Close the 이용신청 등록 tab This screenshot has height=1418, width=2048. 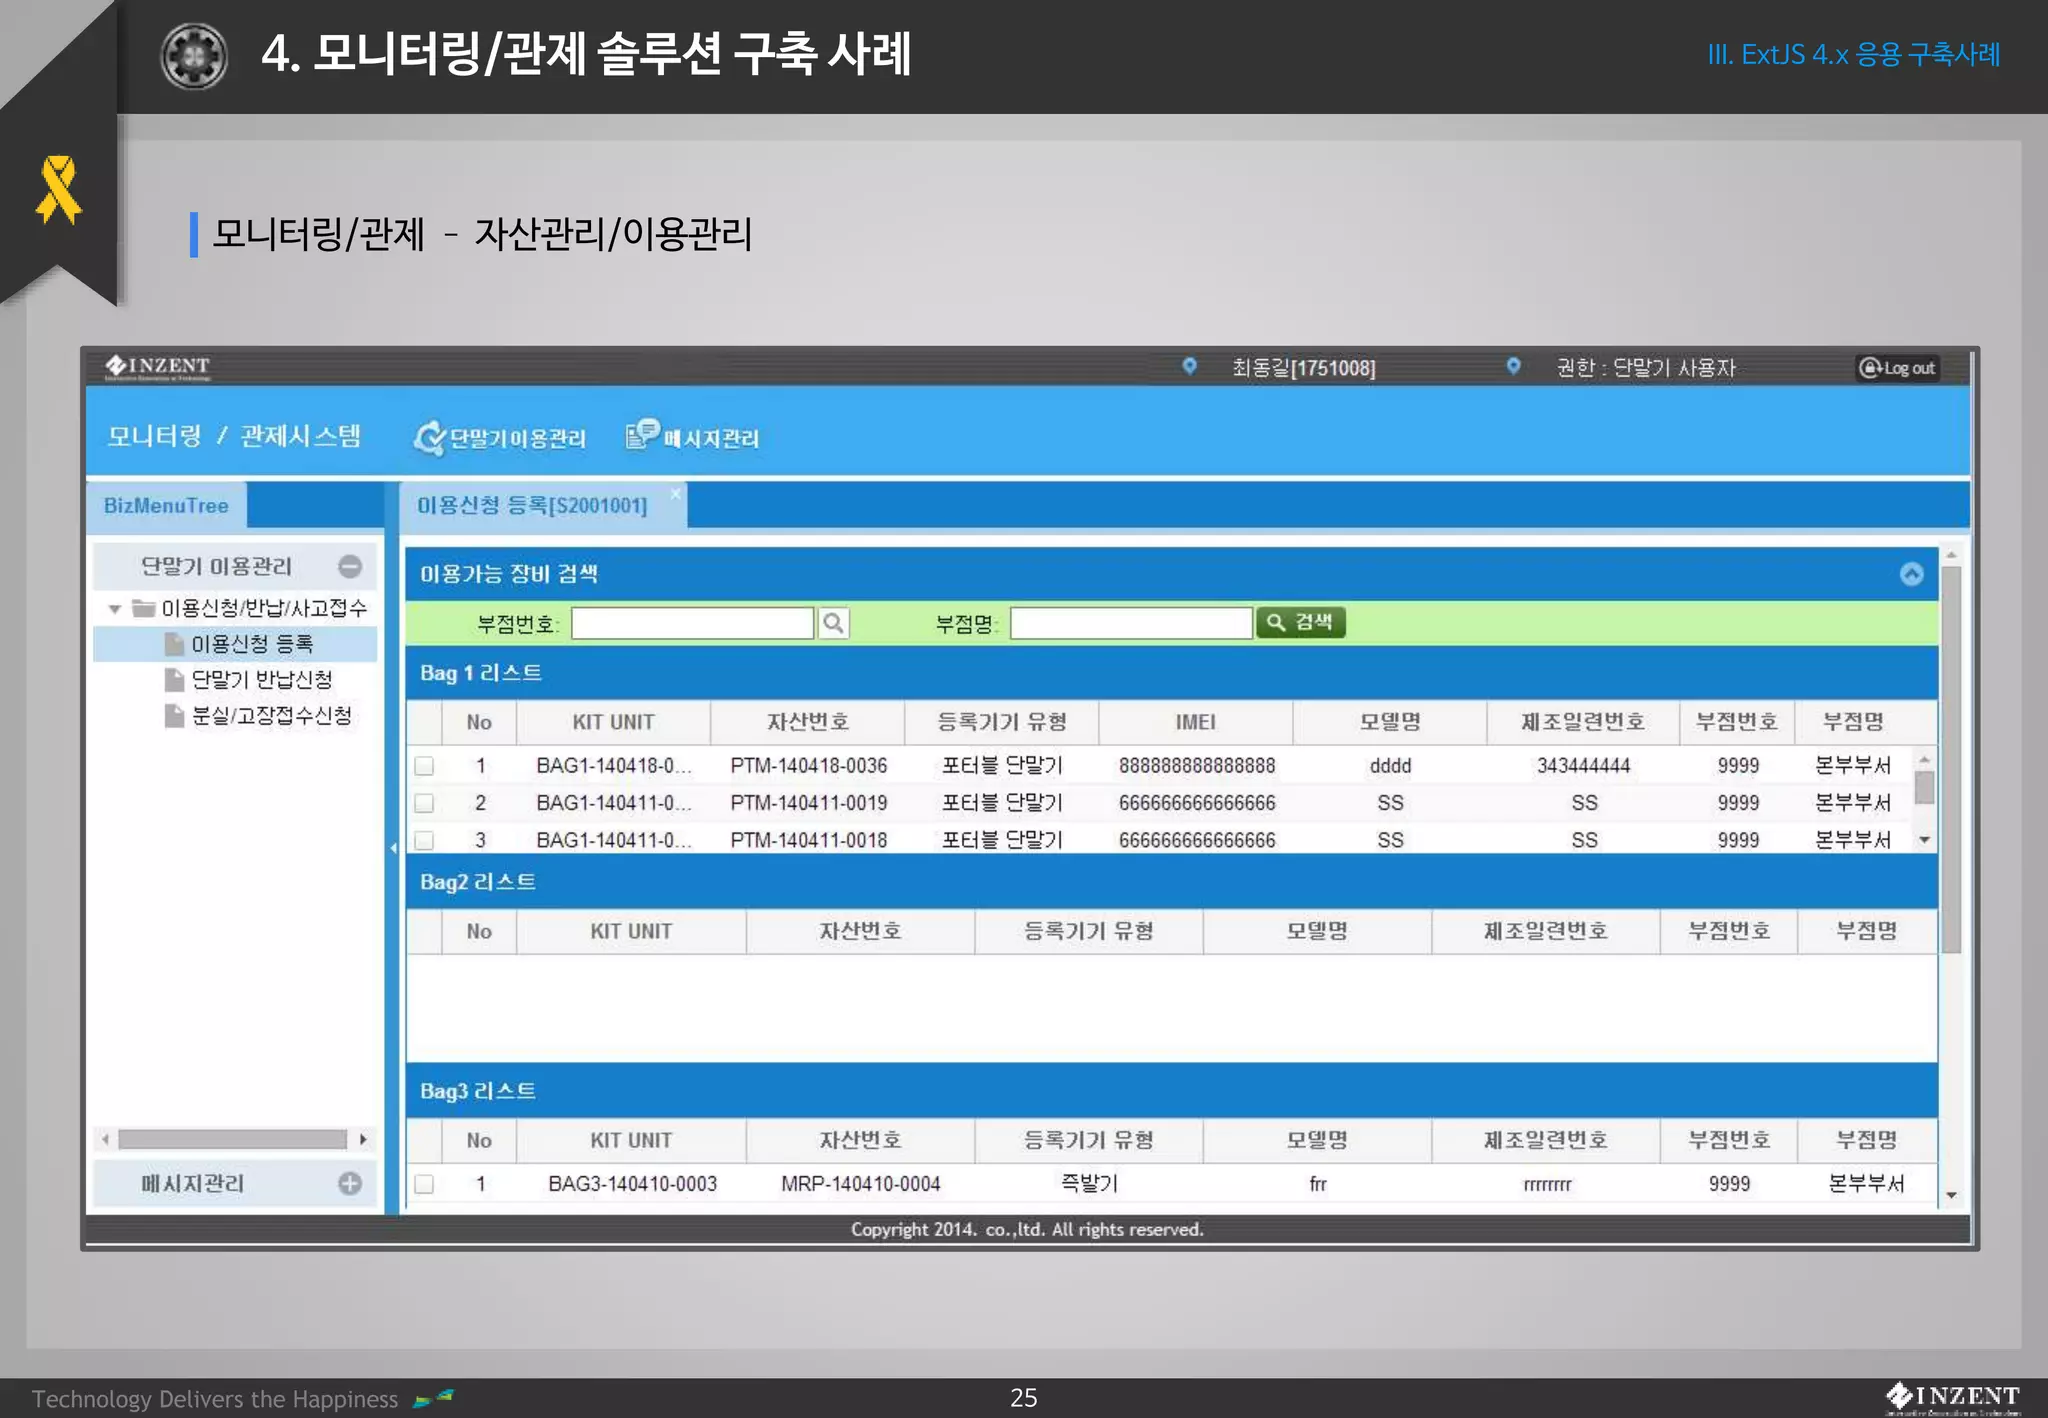(676, 493)
